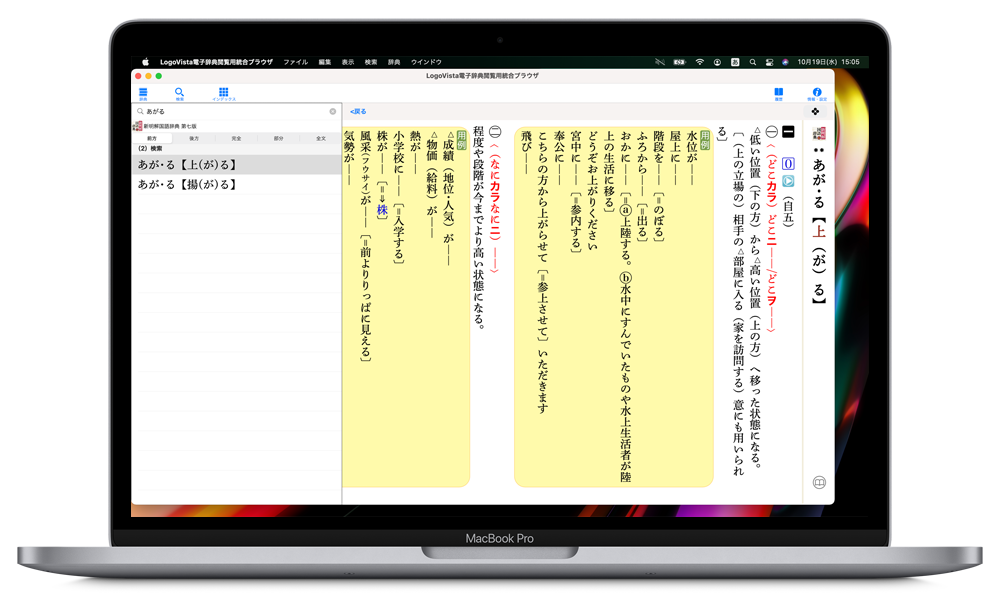Click the Wi-Fi status icon
This screenshot has width=1000, height=600.
tap(700, 62)
